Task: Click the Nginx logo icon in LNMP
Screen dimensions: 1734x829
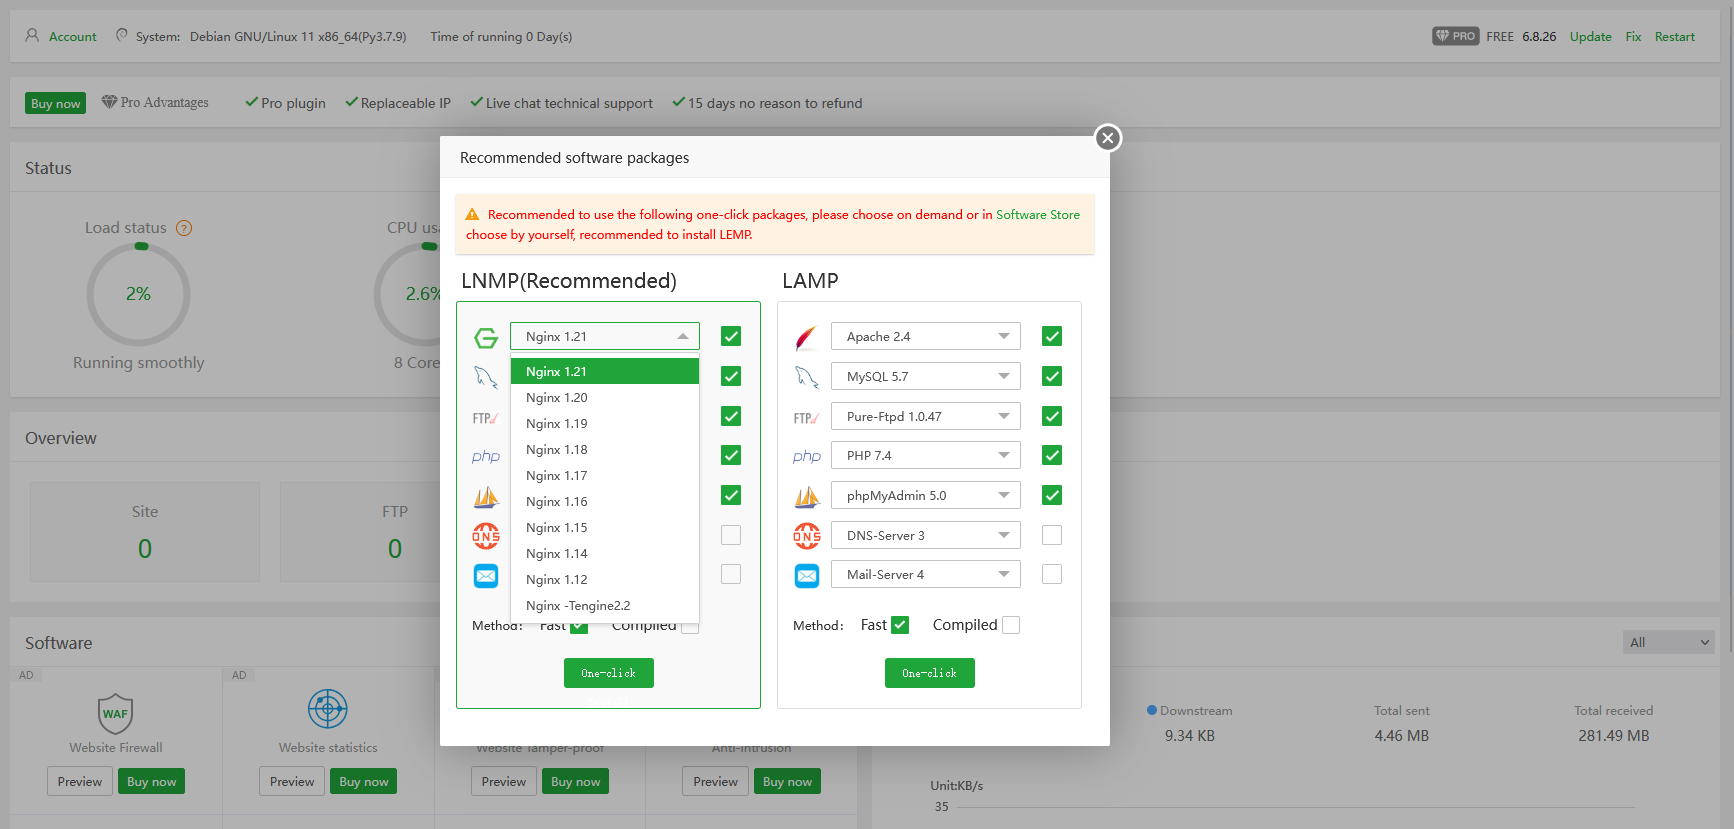Action: pos(486,338)
